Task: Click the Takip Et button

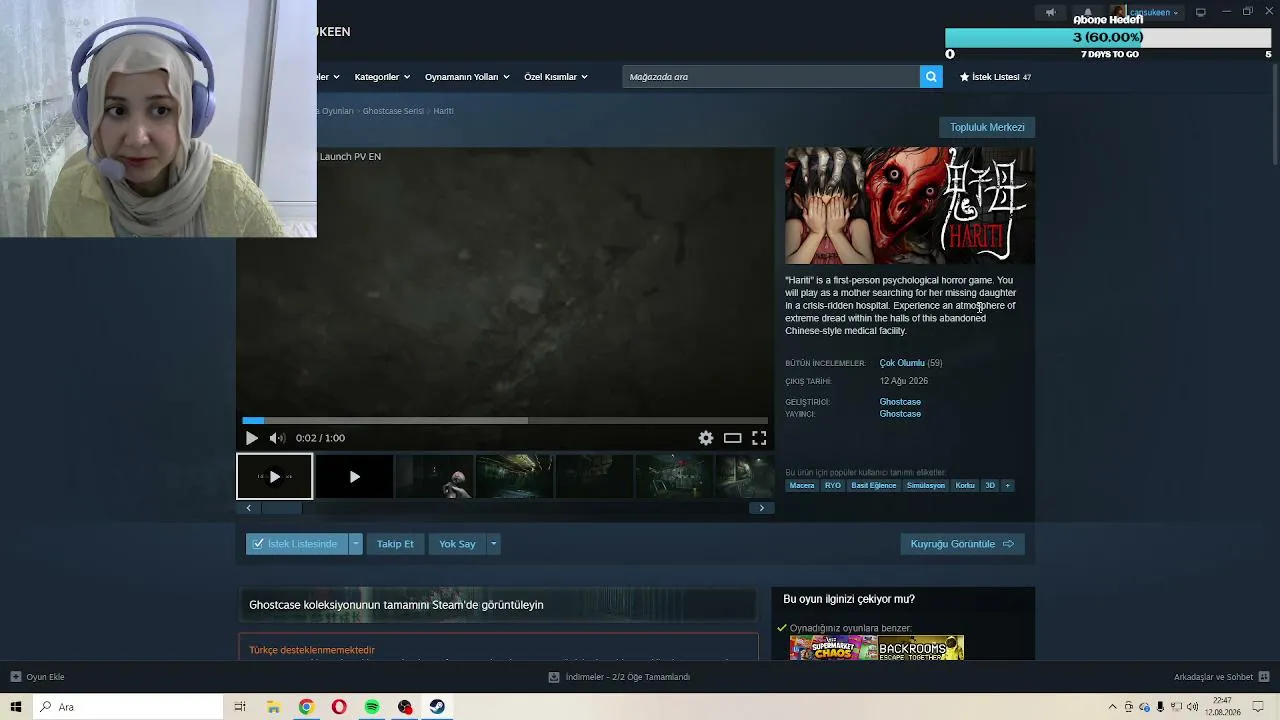Action: [395, 544]
